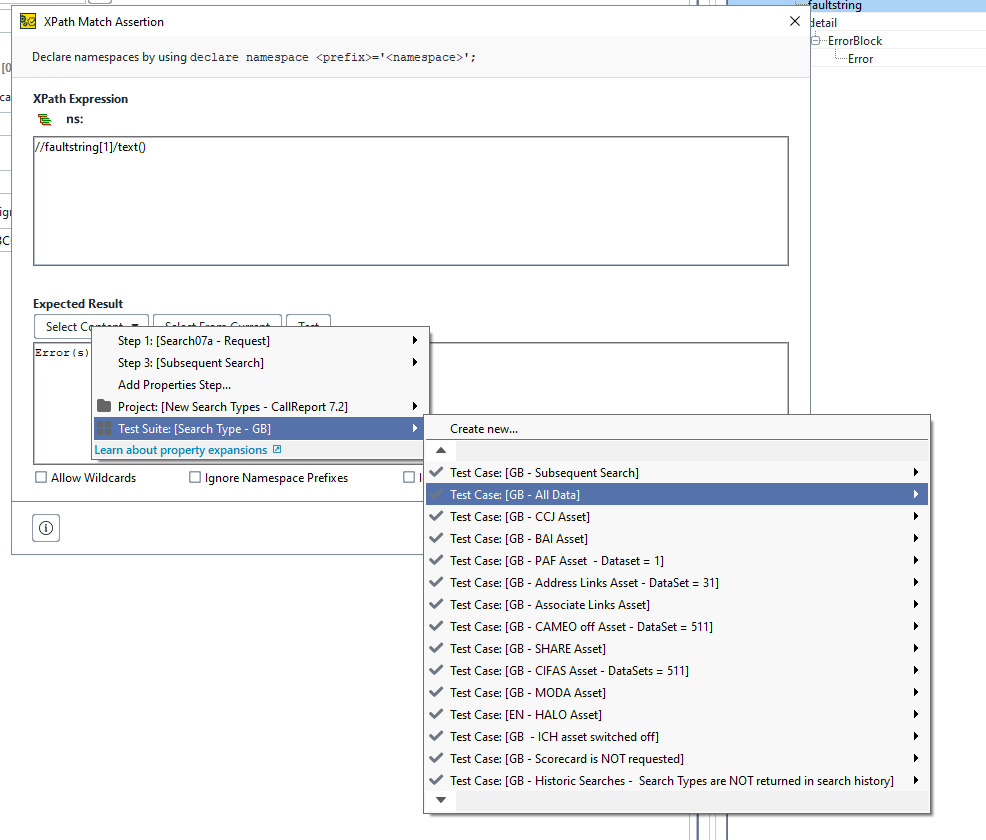Close the XPath Match Assertion dialog
Screen dimensions: 986x840
[x=795, y=21]
